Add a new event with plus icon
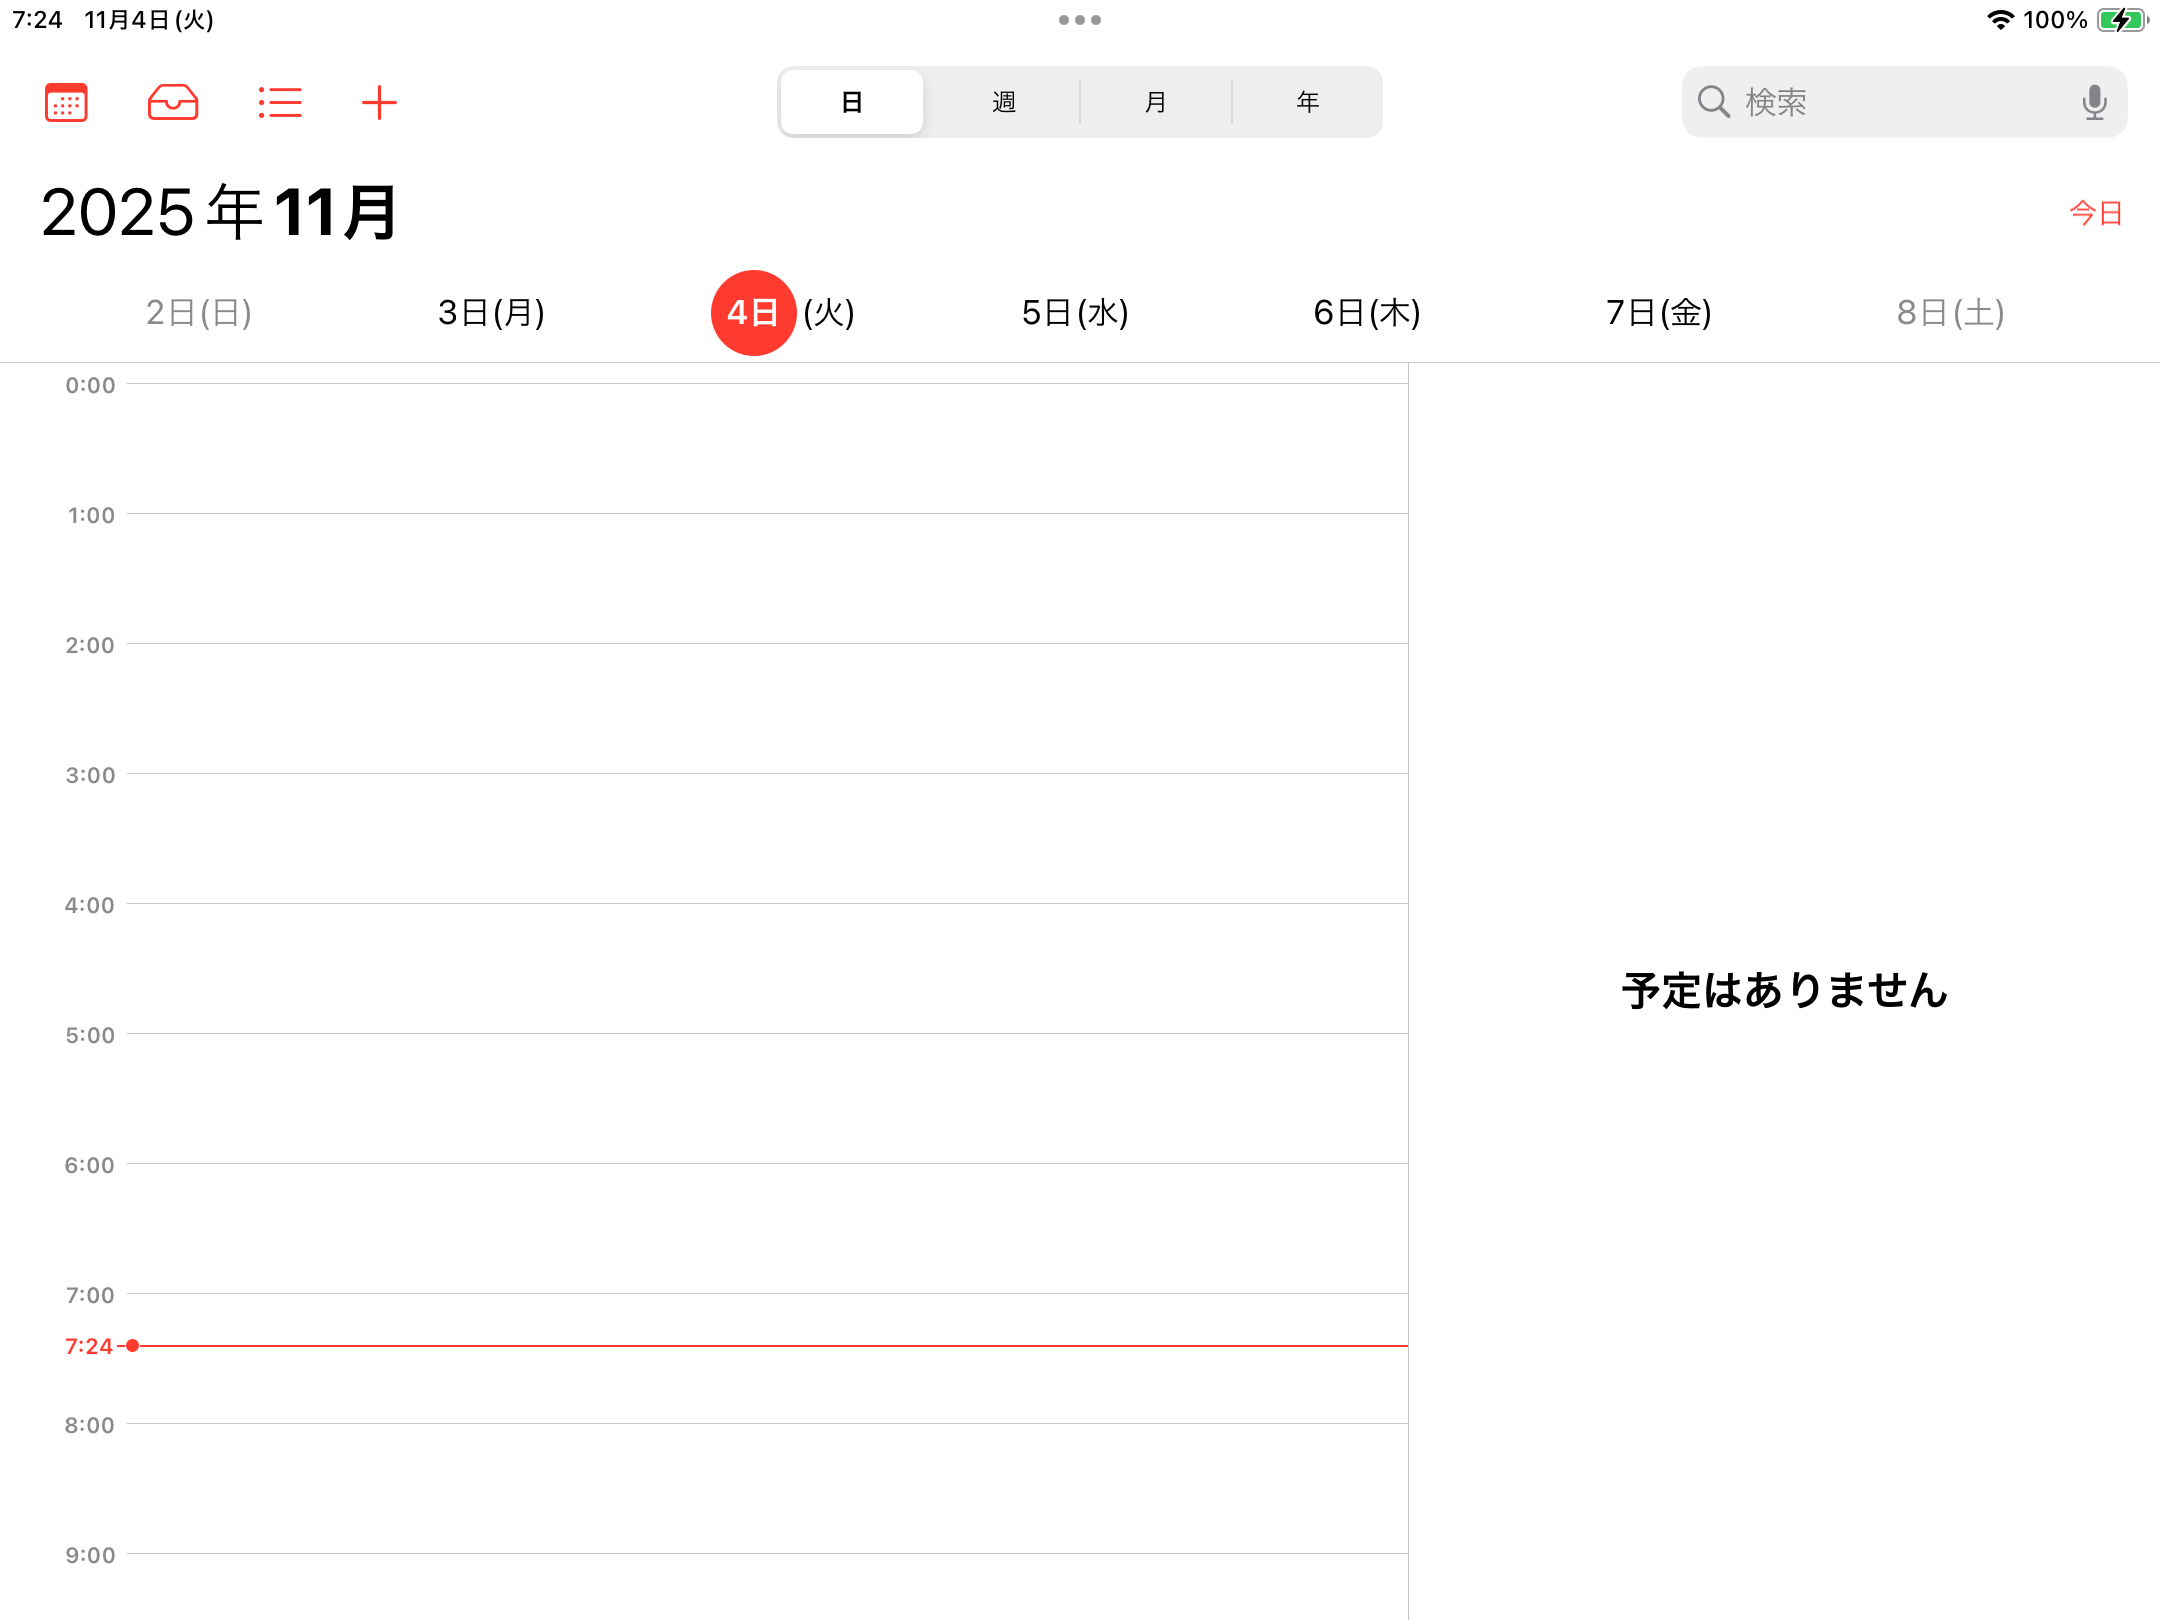This screenshot has height=1620, width=2160. pyautogui.click(x=379, y=102)
